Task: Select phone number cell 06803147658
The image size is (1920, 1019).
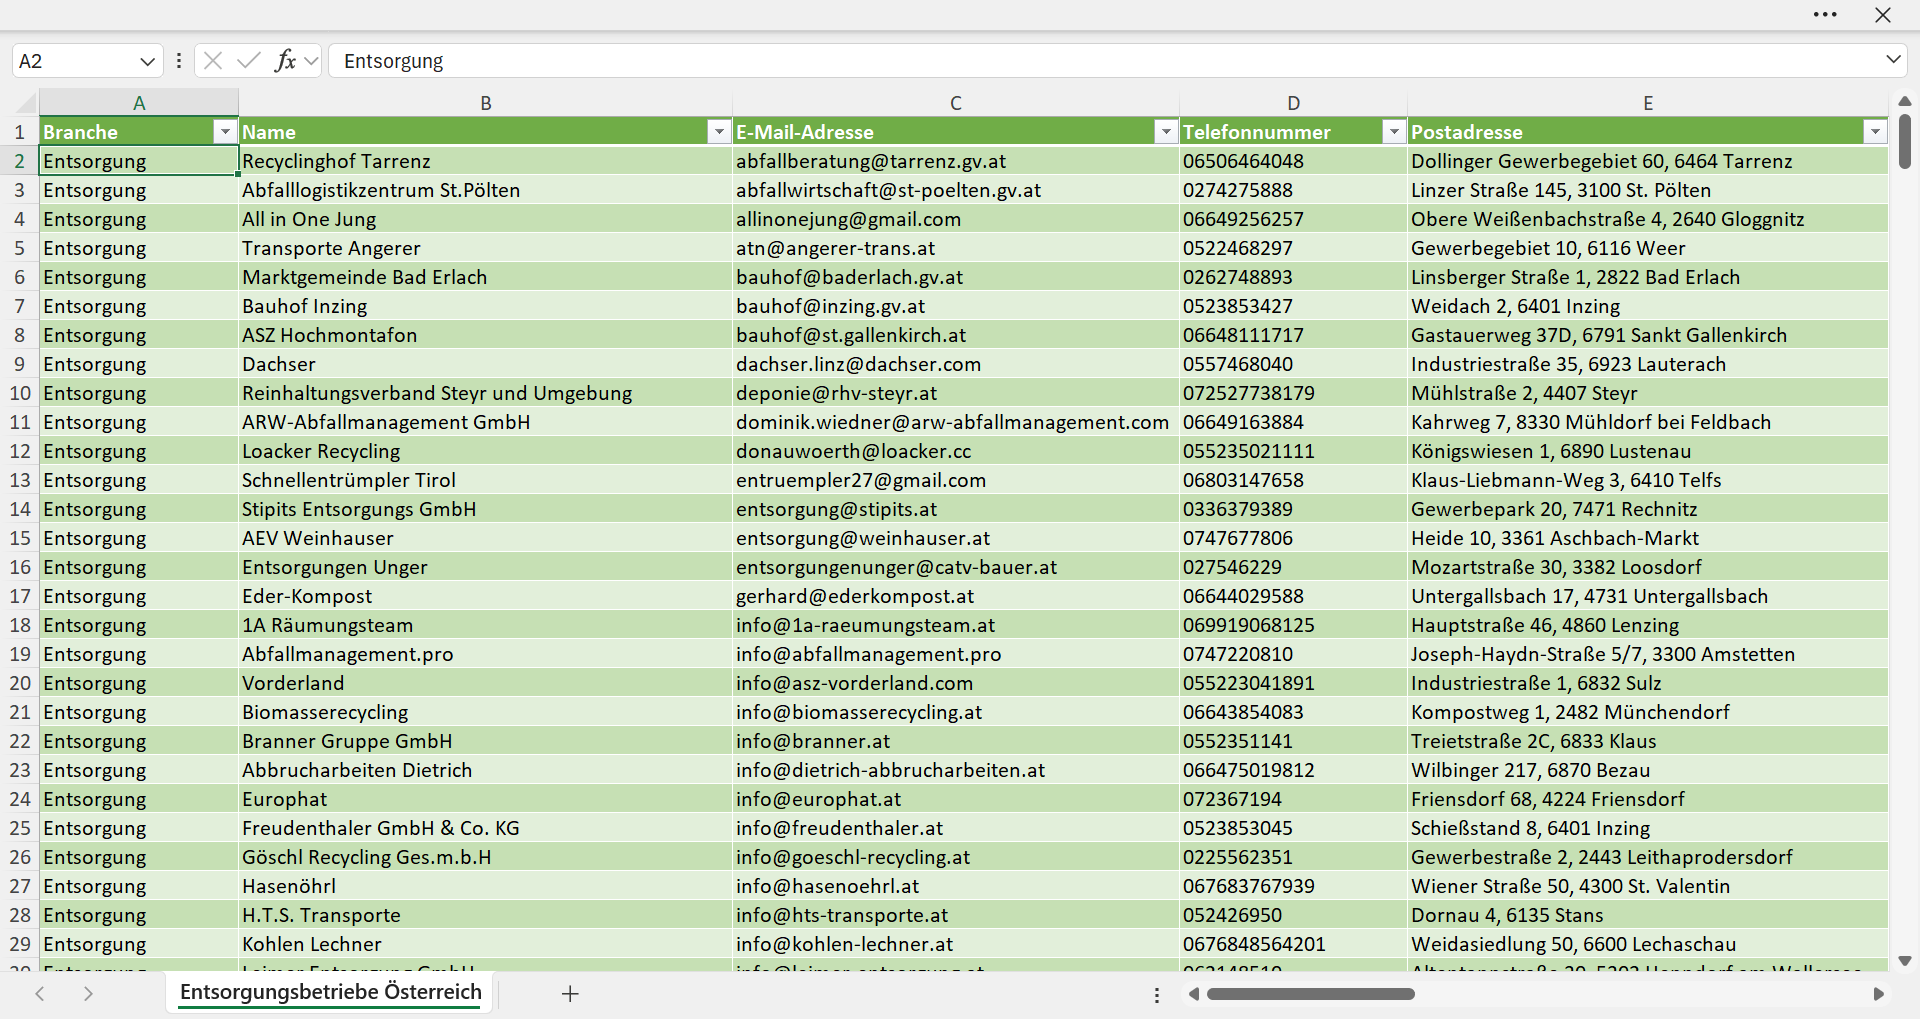Action: point(1294,480)
